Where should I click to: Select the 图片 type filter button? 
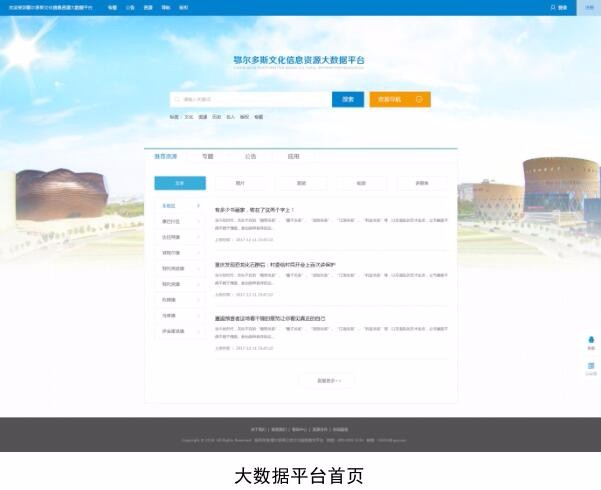tap(240, 183)
